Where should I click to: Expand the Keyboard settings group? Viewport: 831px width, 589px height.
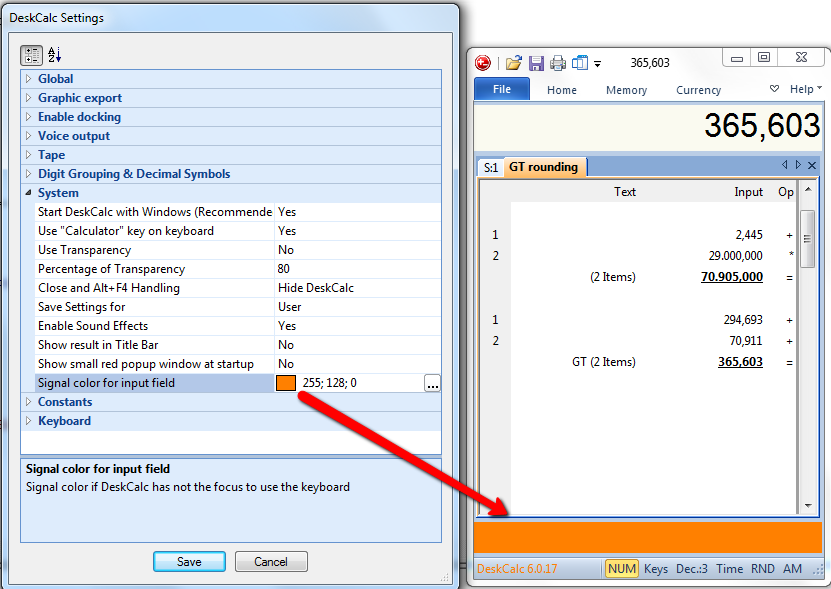click(x=29, y=421)
